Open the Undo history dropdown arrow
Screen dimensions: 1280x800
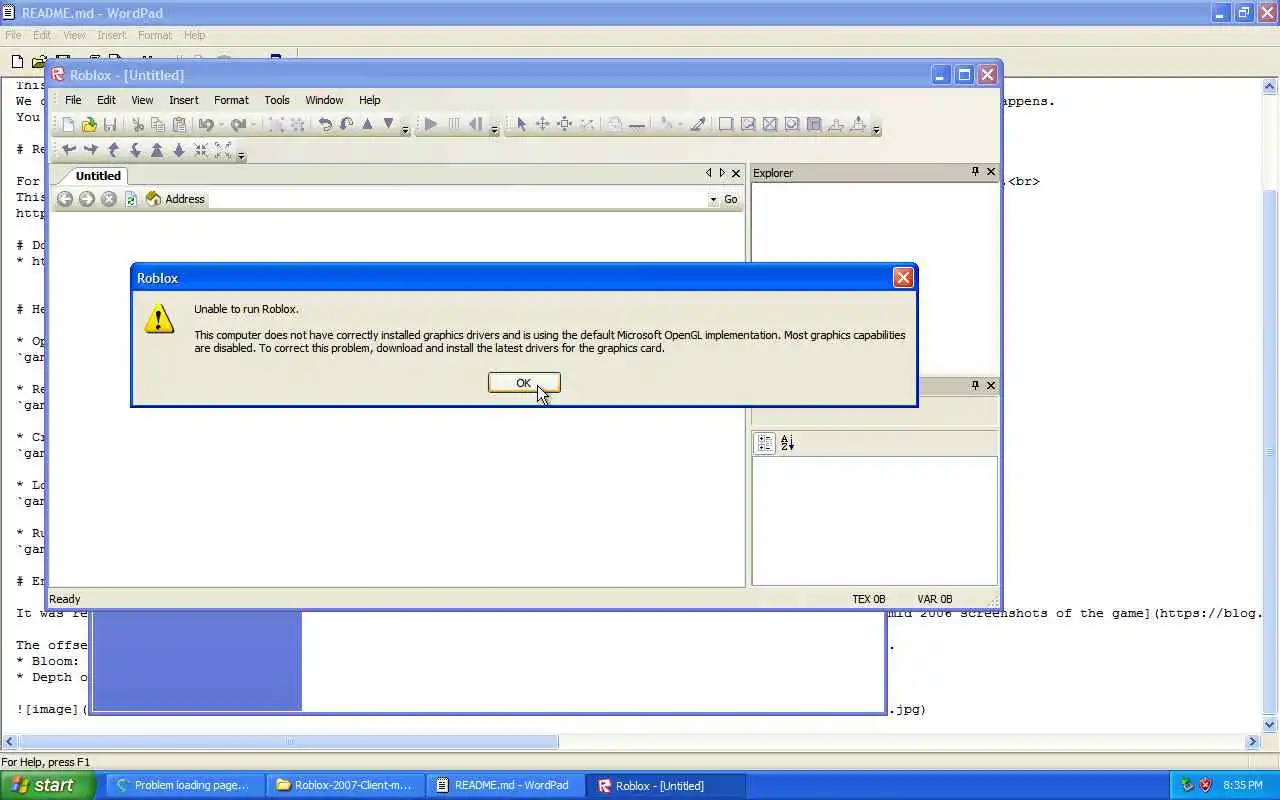(221, 125)
